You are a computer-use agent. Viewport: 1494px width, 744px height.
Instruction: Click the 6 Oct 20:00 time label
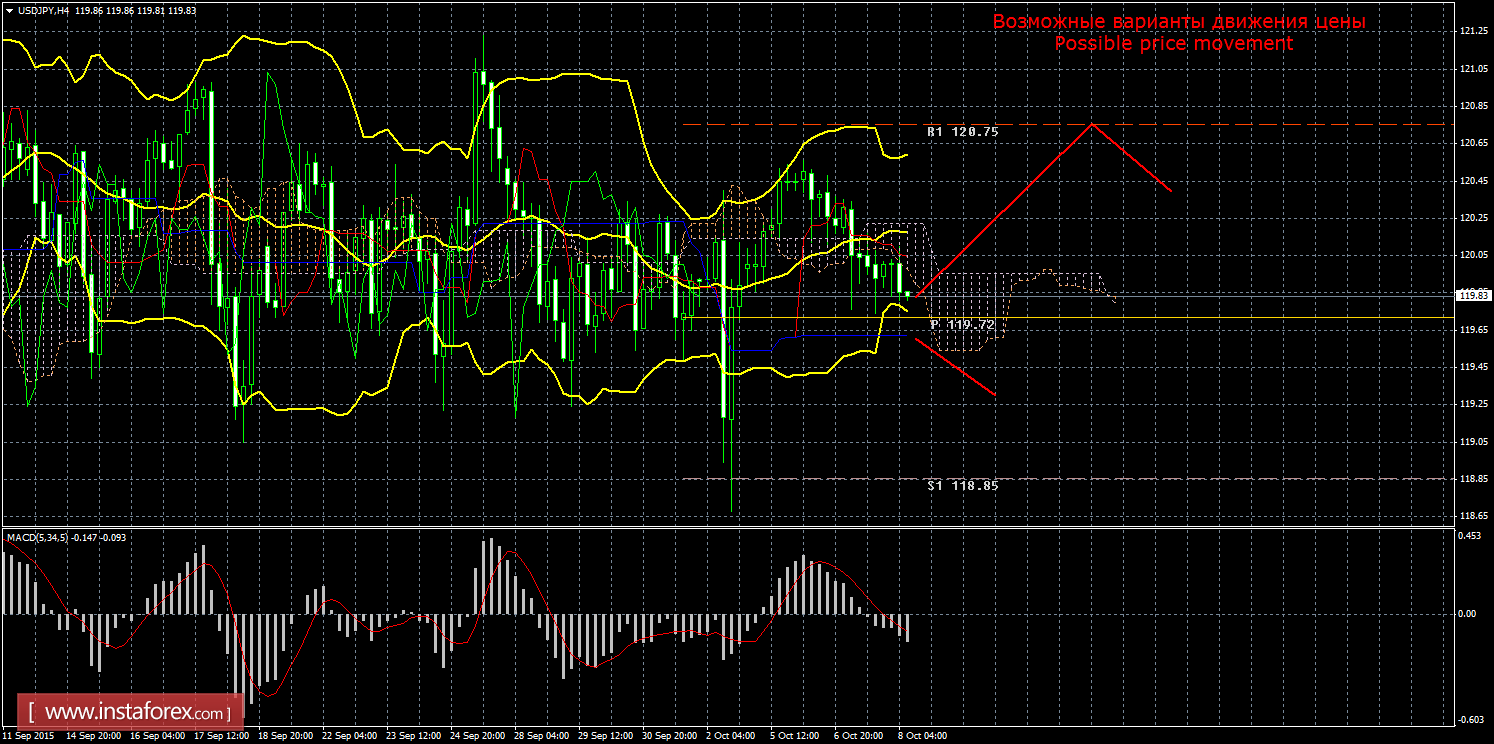(858, 736)
